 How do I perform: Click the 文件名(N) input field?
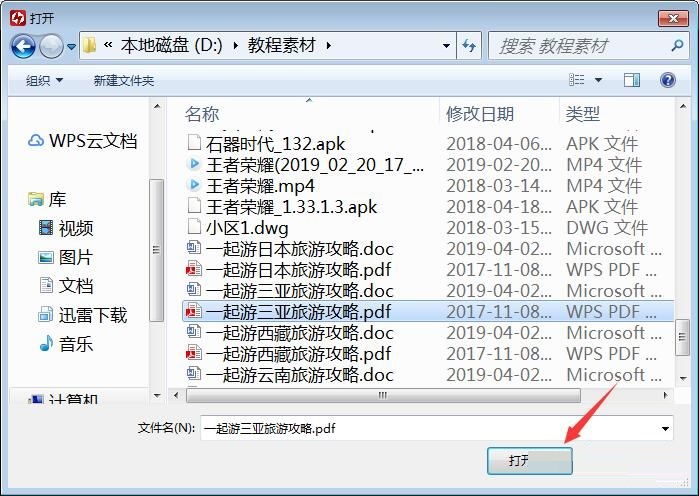437,428
